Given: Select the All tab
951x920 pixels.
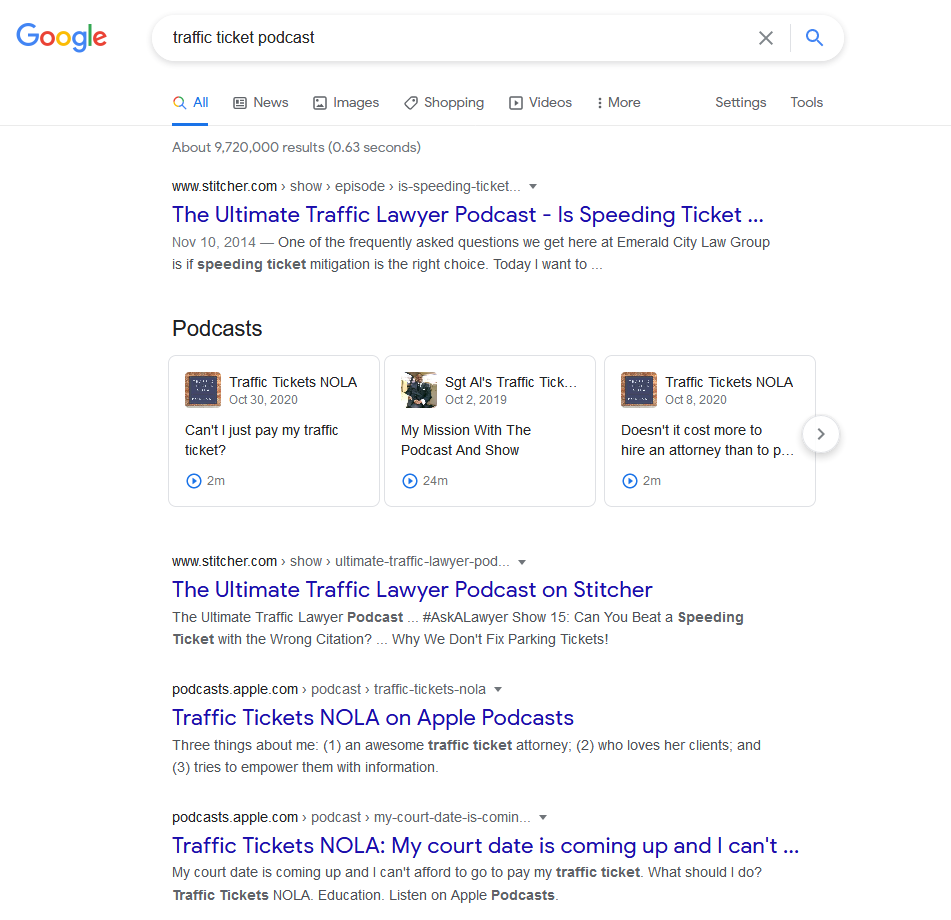Looking at the screenshot, I should pyautogui.click(x=190, y=102).
